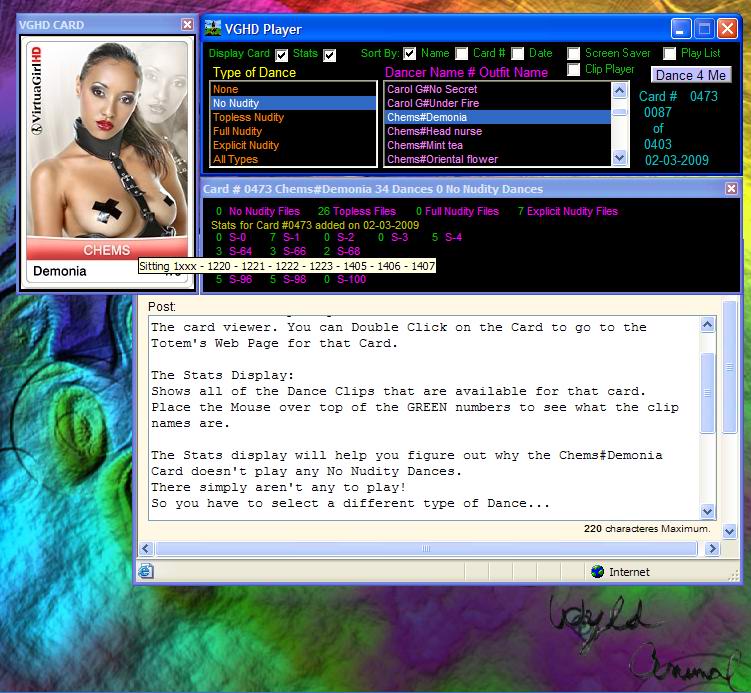Image resolution: width=751 pixels, height=693 pixels.
Task: Click dancer list scroll up arrow
Action: pyautogui.click(x=620, y=90)
